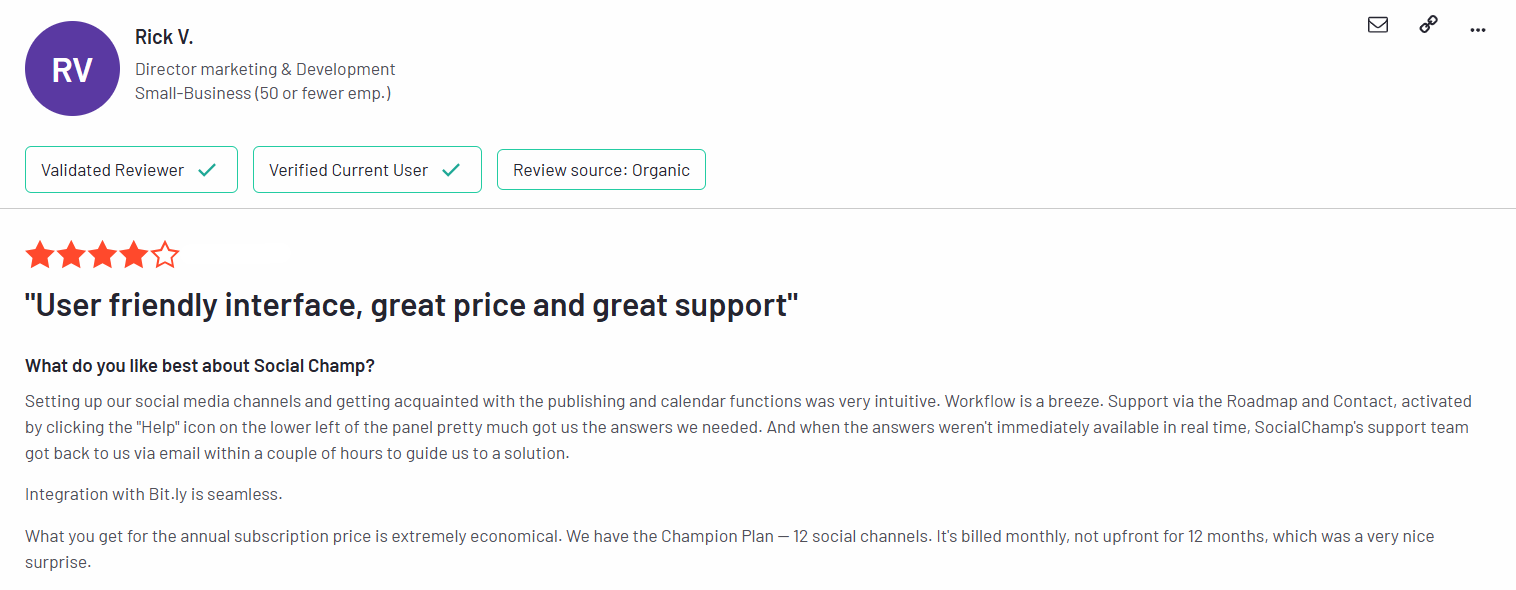Click the RV avatar circle

click(x=72, y=68)
